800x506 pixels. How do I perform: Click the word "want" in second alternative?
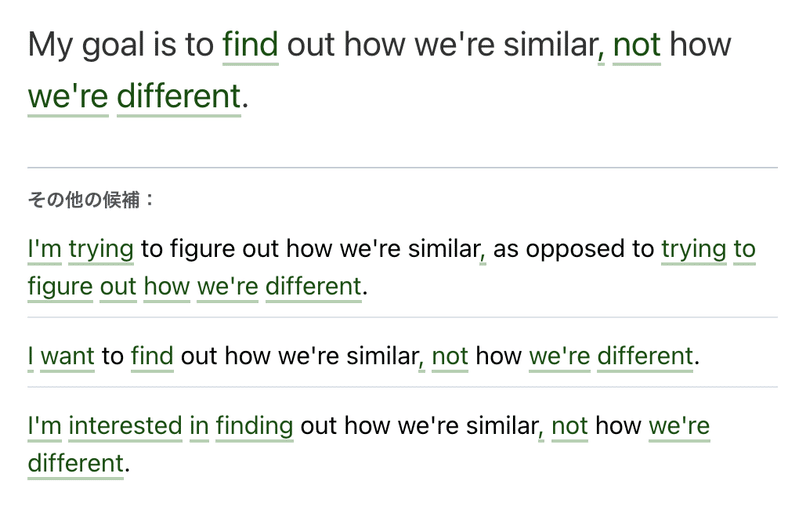[67, 356]
